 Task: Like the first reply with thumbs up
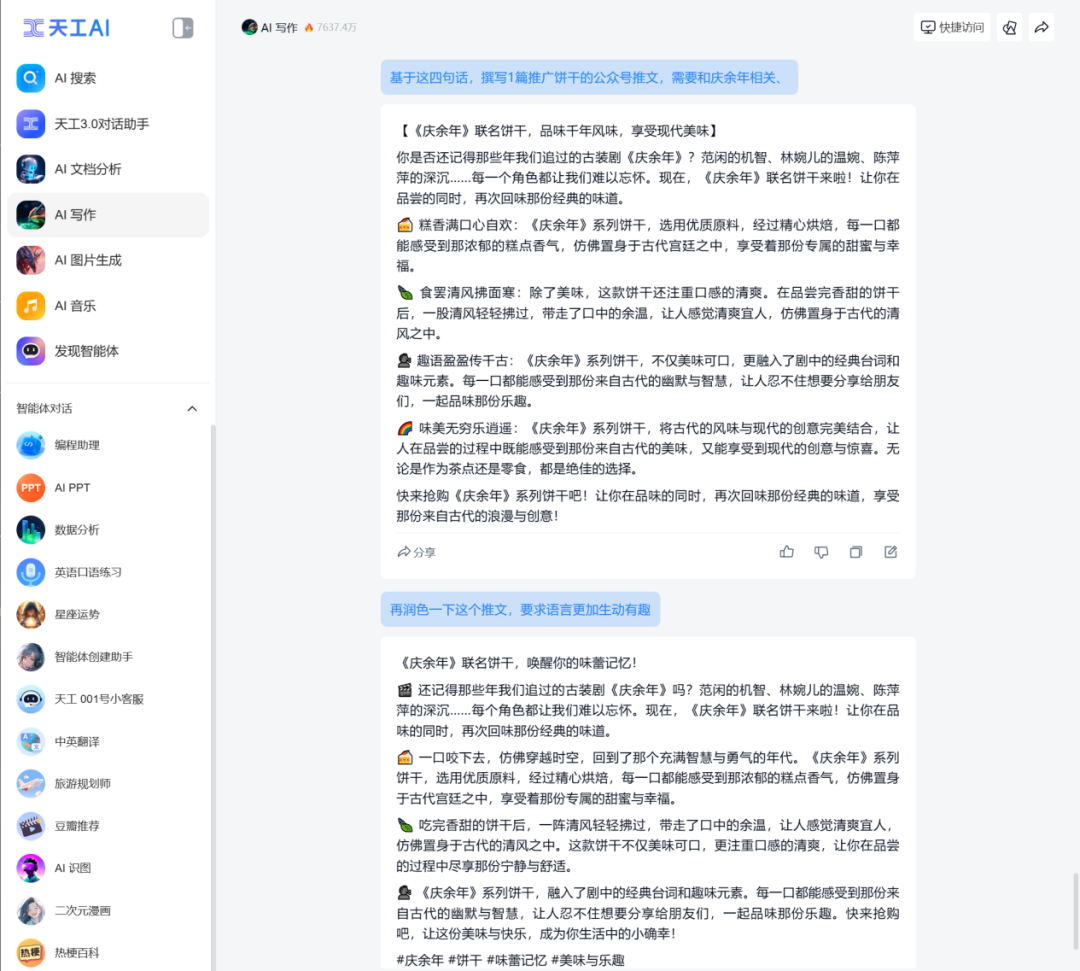787,552
